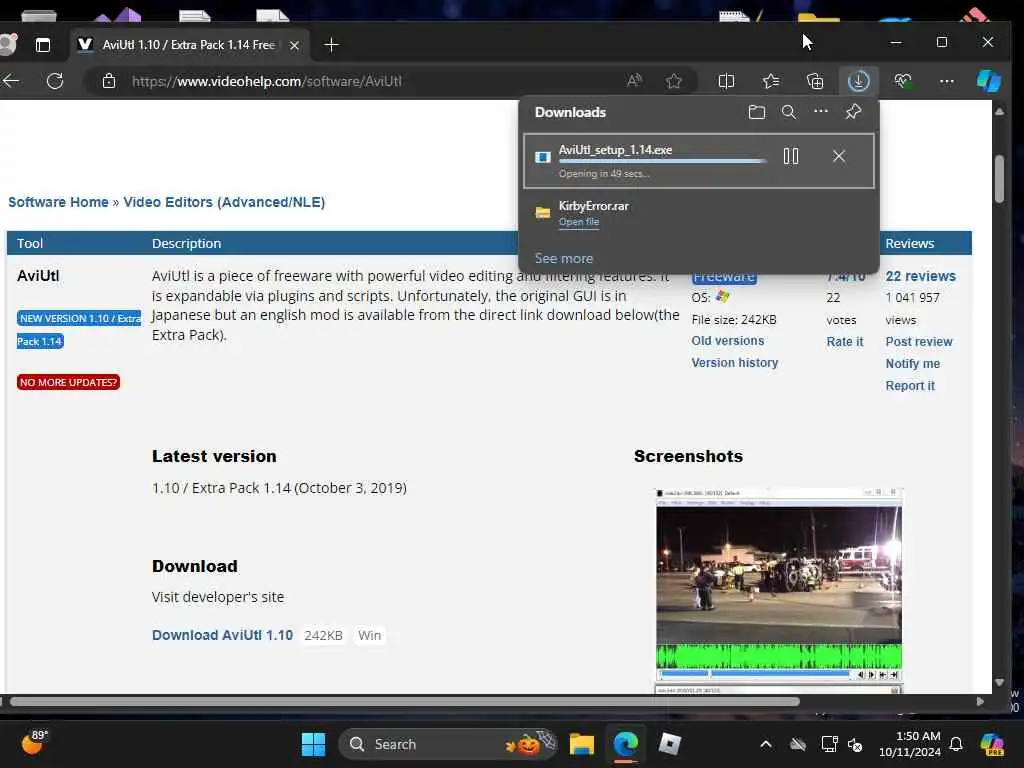Click the Reviews column header

(910, 244)
